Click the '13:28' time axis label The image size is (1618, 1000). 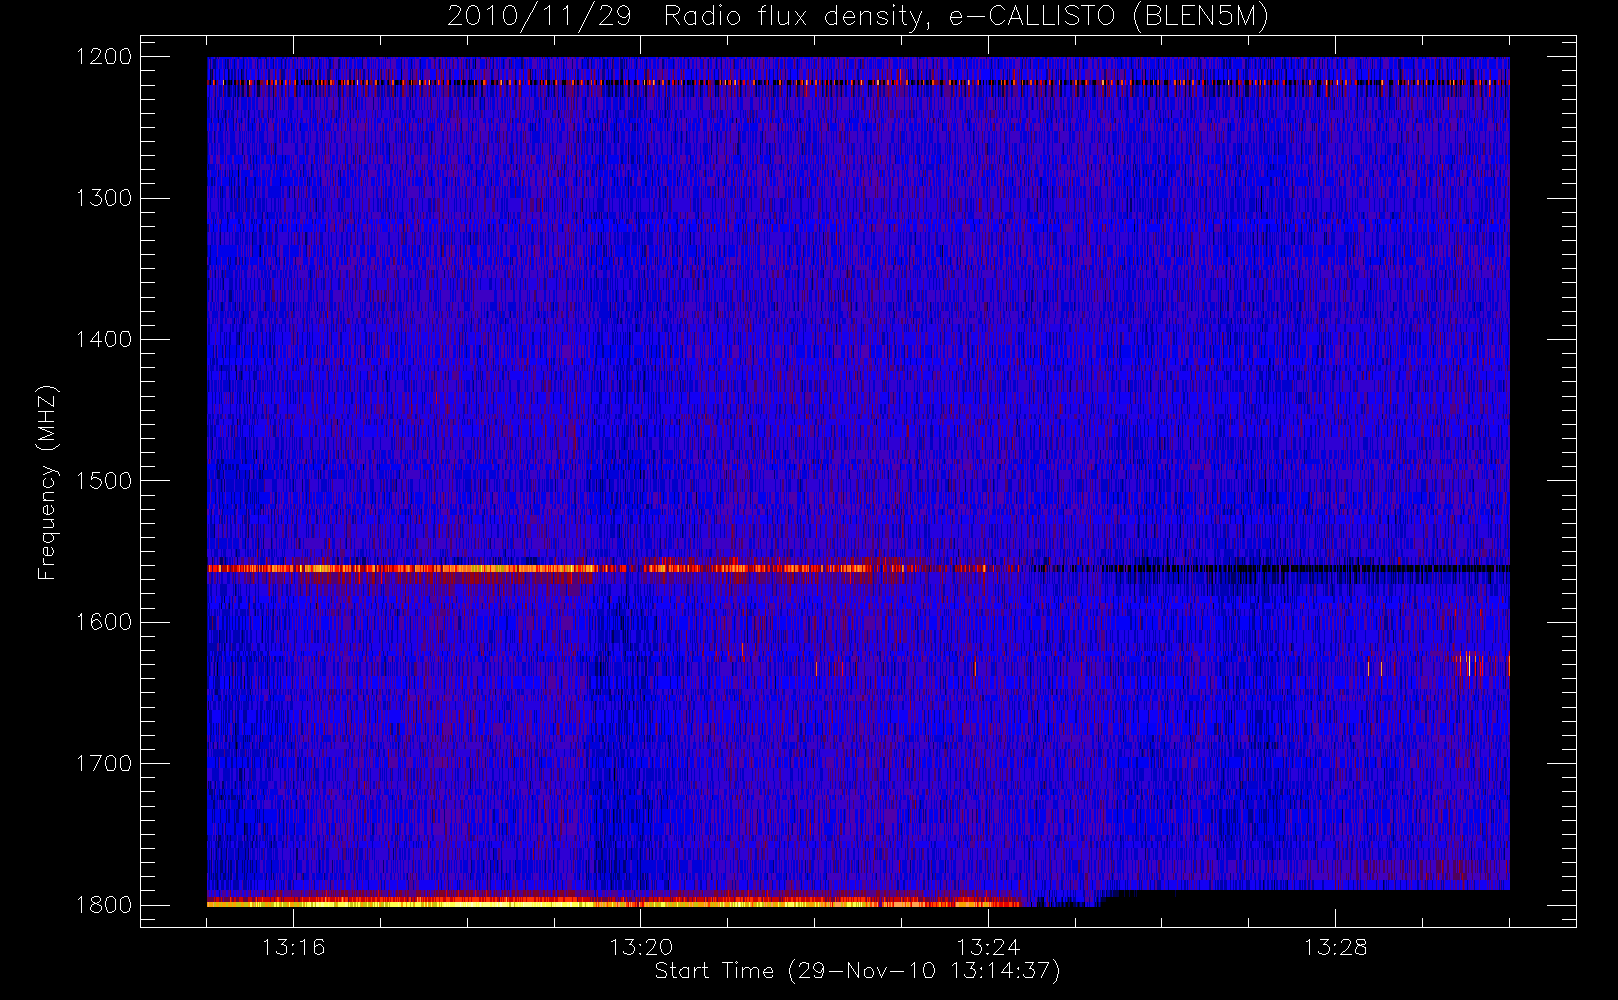tap(1335, 947)
